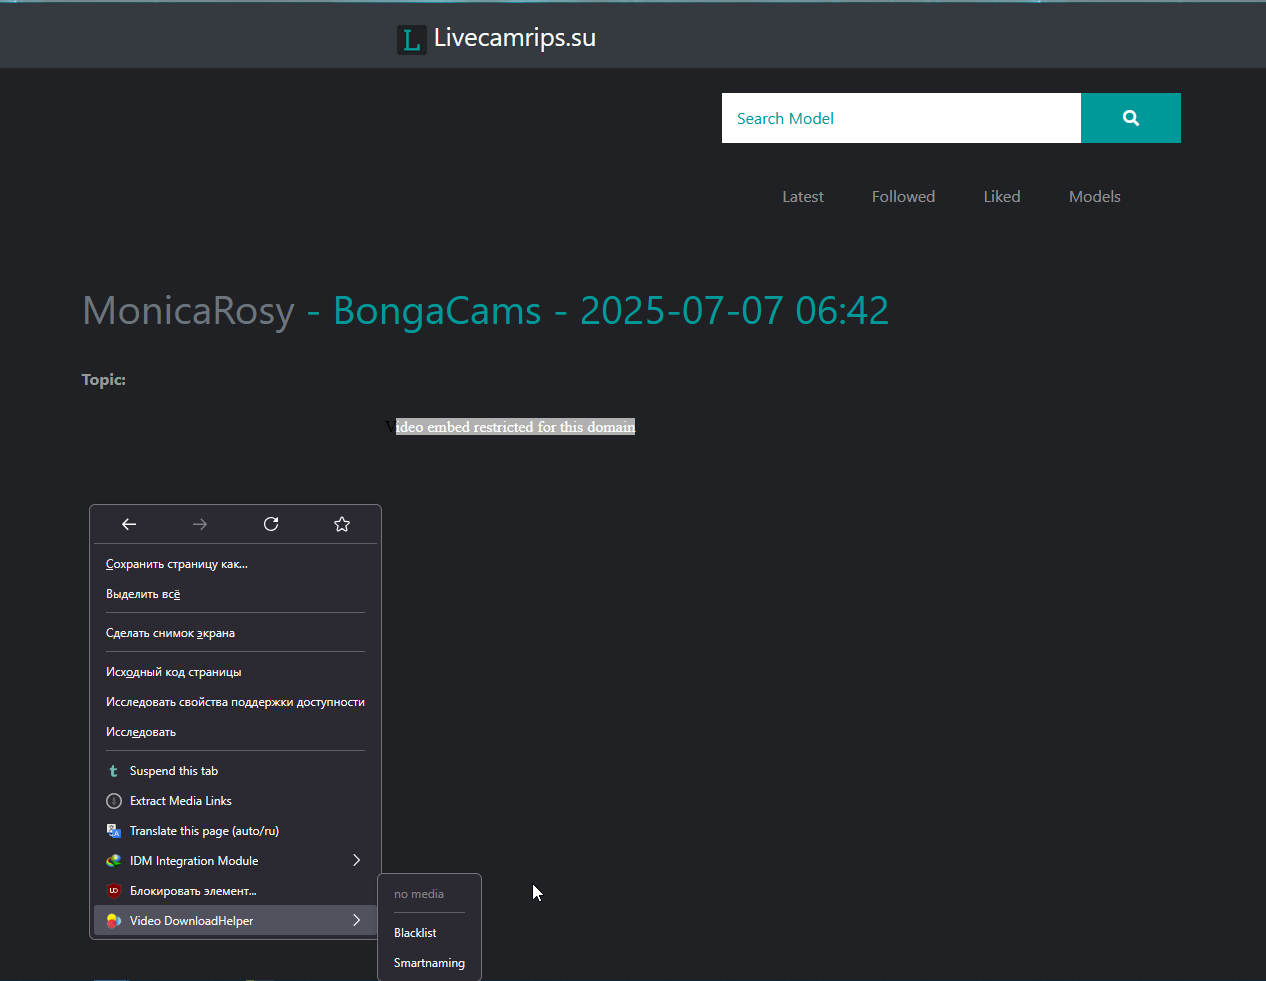
Task: Select Extract Media Links entry
Action: (x=235, y=801)
